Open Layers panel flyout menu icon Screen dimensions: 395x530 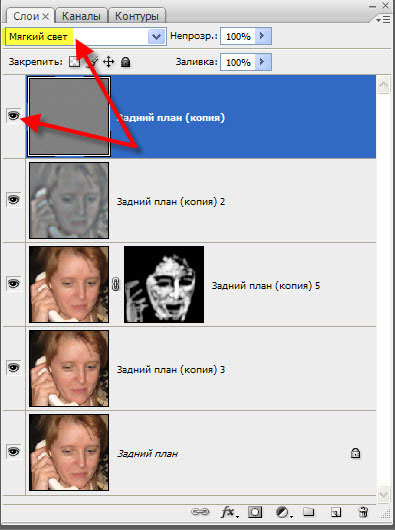coord(383,20)
